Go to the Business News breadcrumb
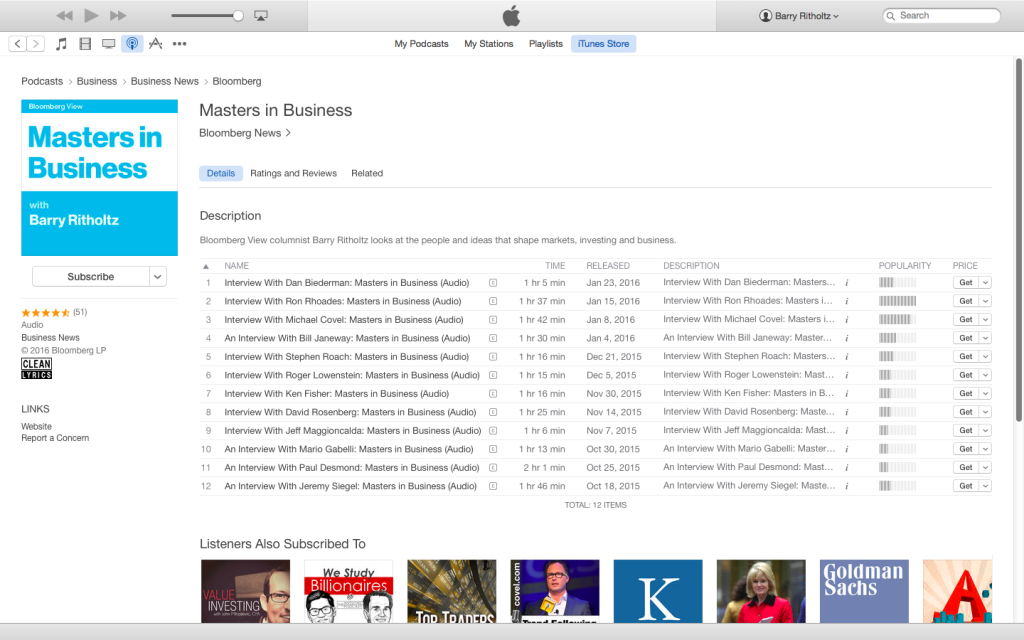The width and height of the screenshot is (1024, 640). tap(165, 82)
